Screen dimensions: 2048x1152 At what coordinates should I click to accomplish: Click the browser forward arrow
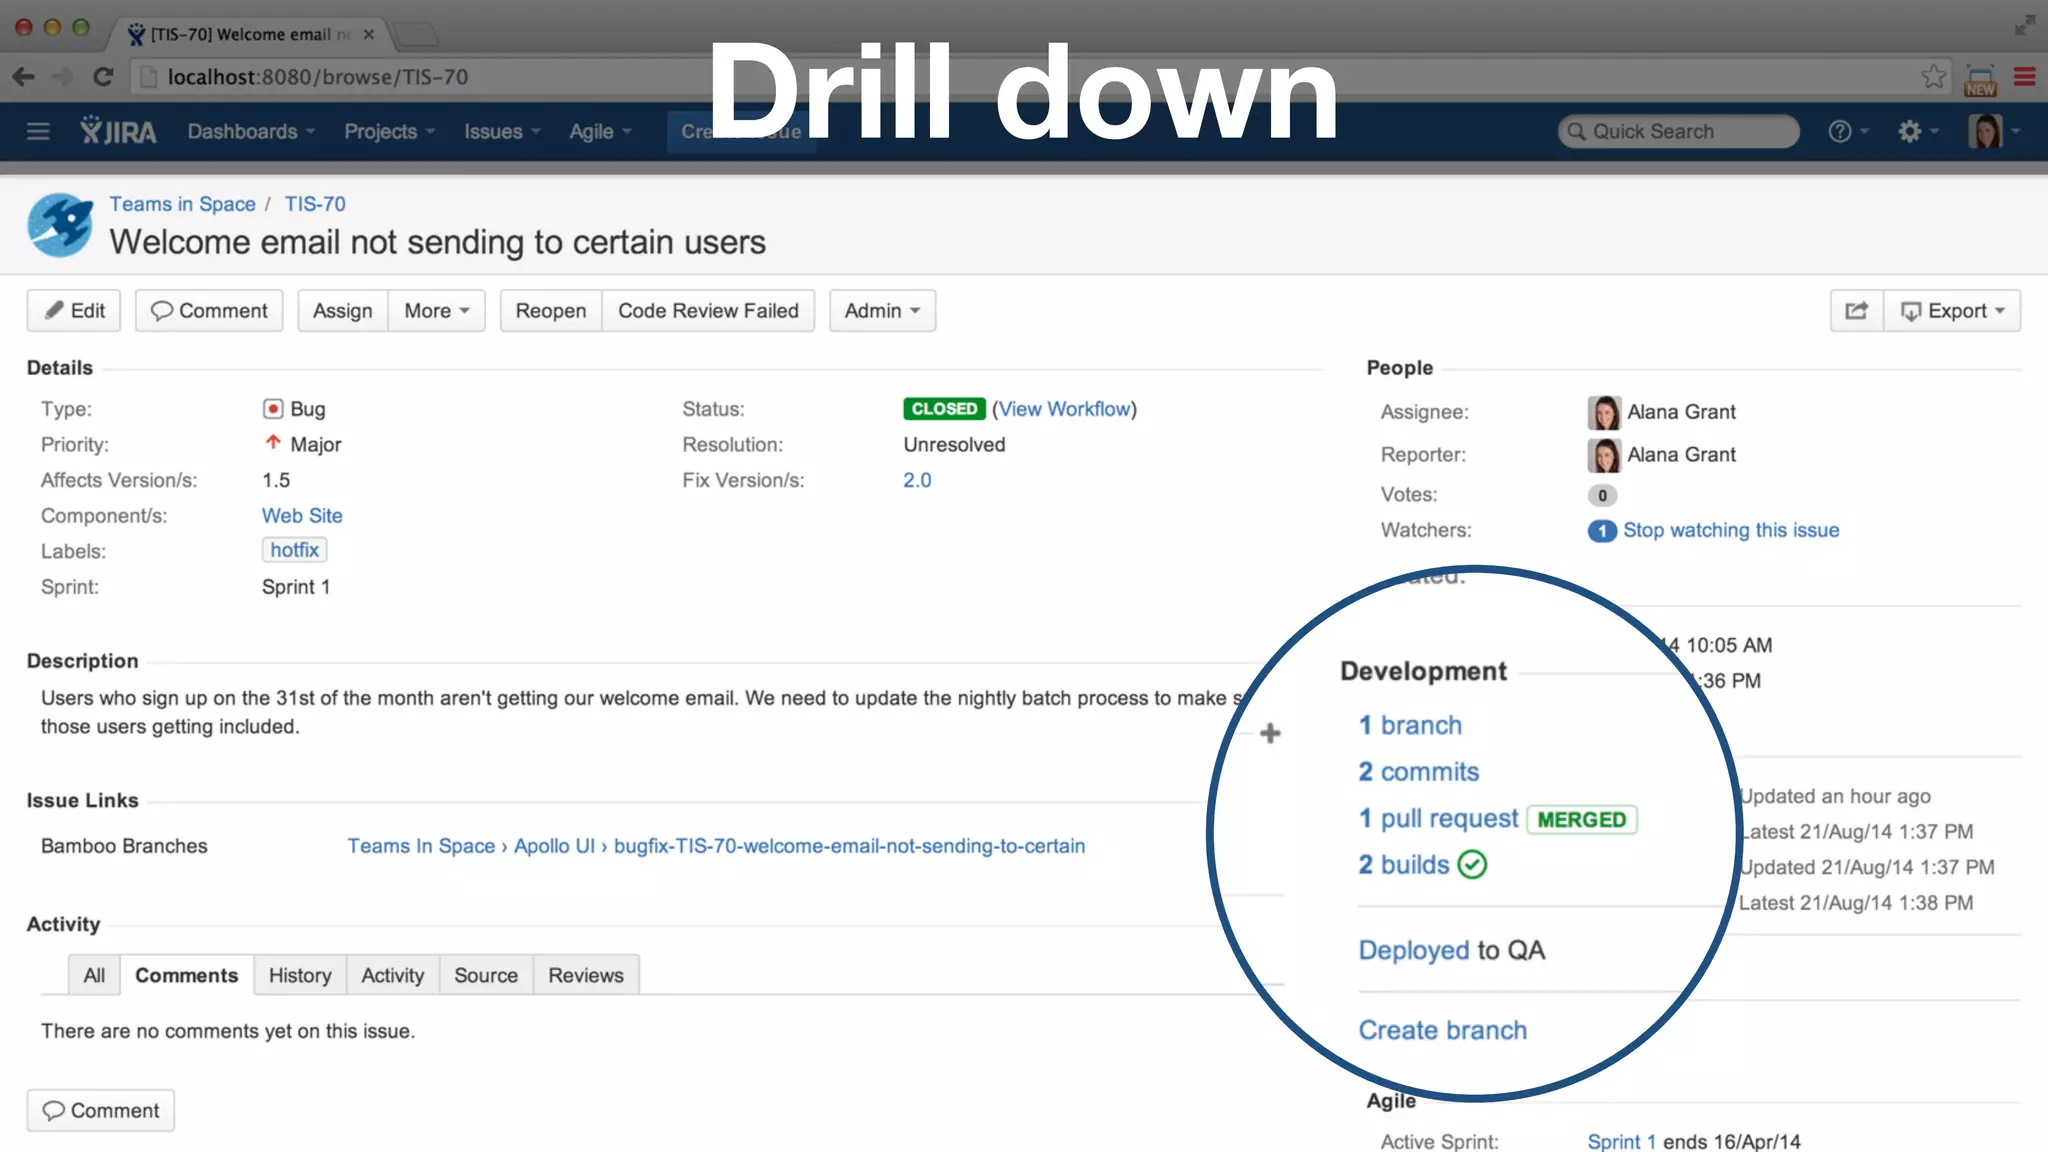(x=62, y=77)
